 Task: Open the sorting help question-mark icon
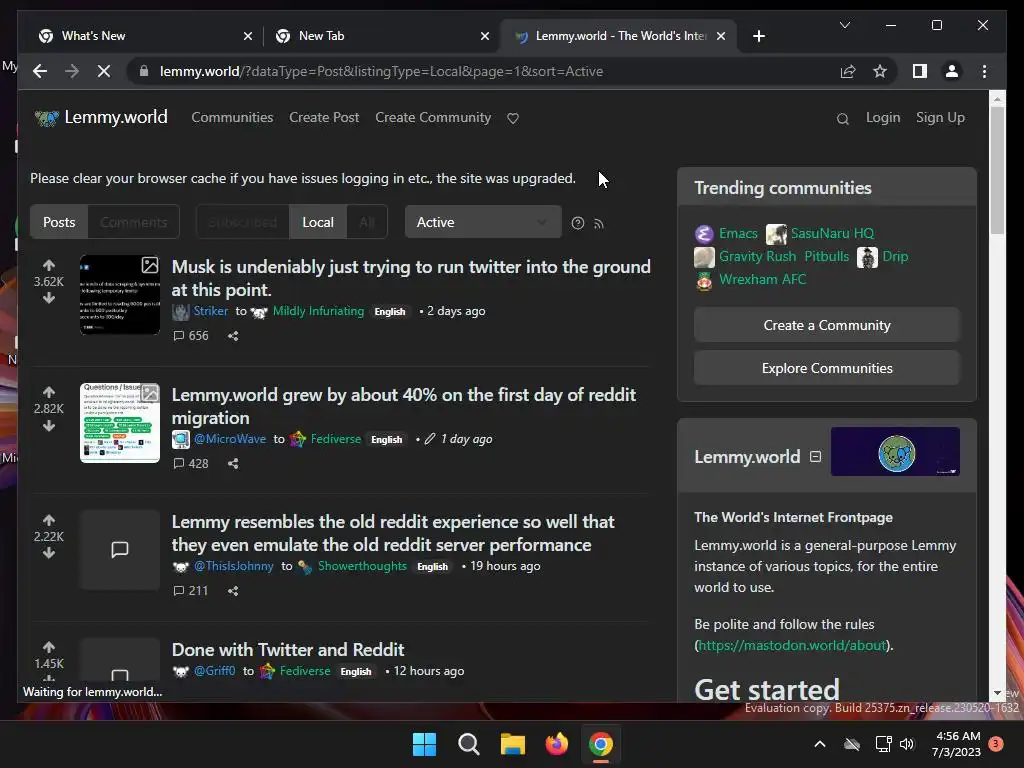[x=578, y=223]
